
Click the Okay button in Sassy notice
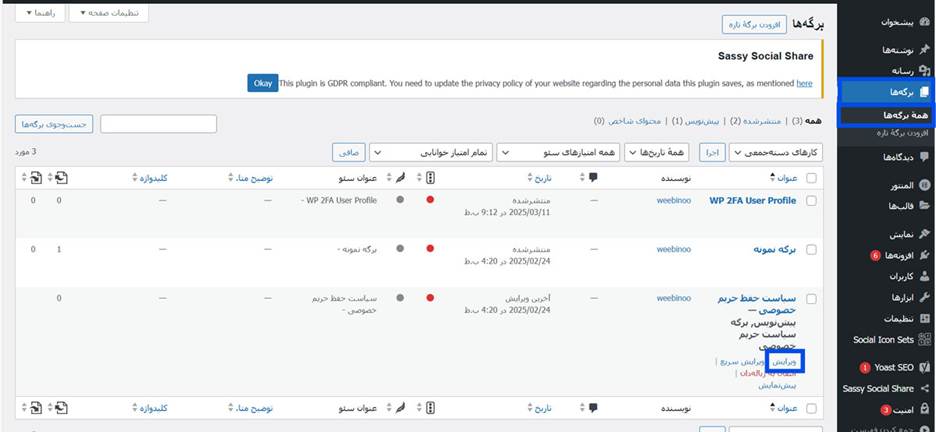tap(263, 84)
